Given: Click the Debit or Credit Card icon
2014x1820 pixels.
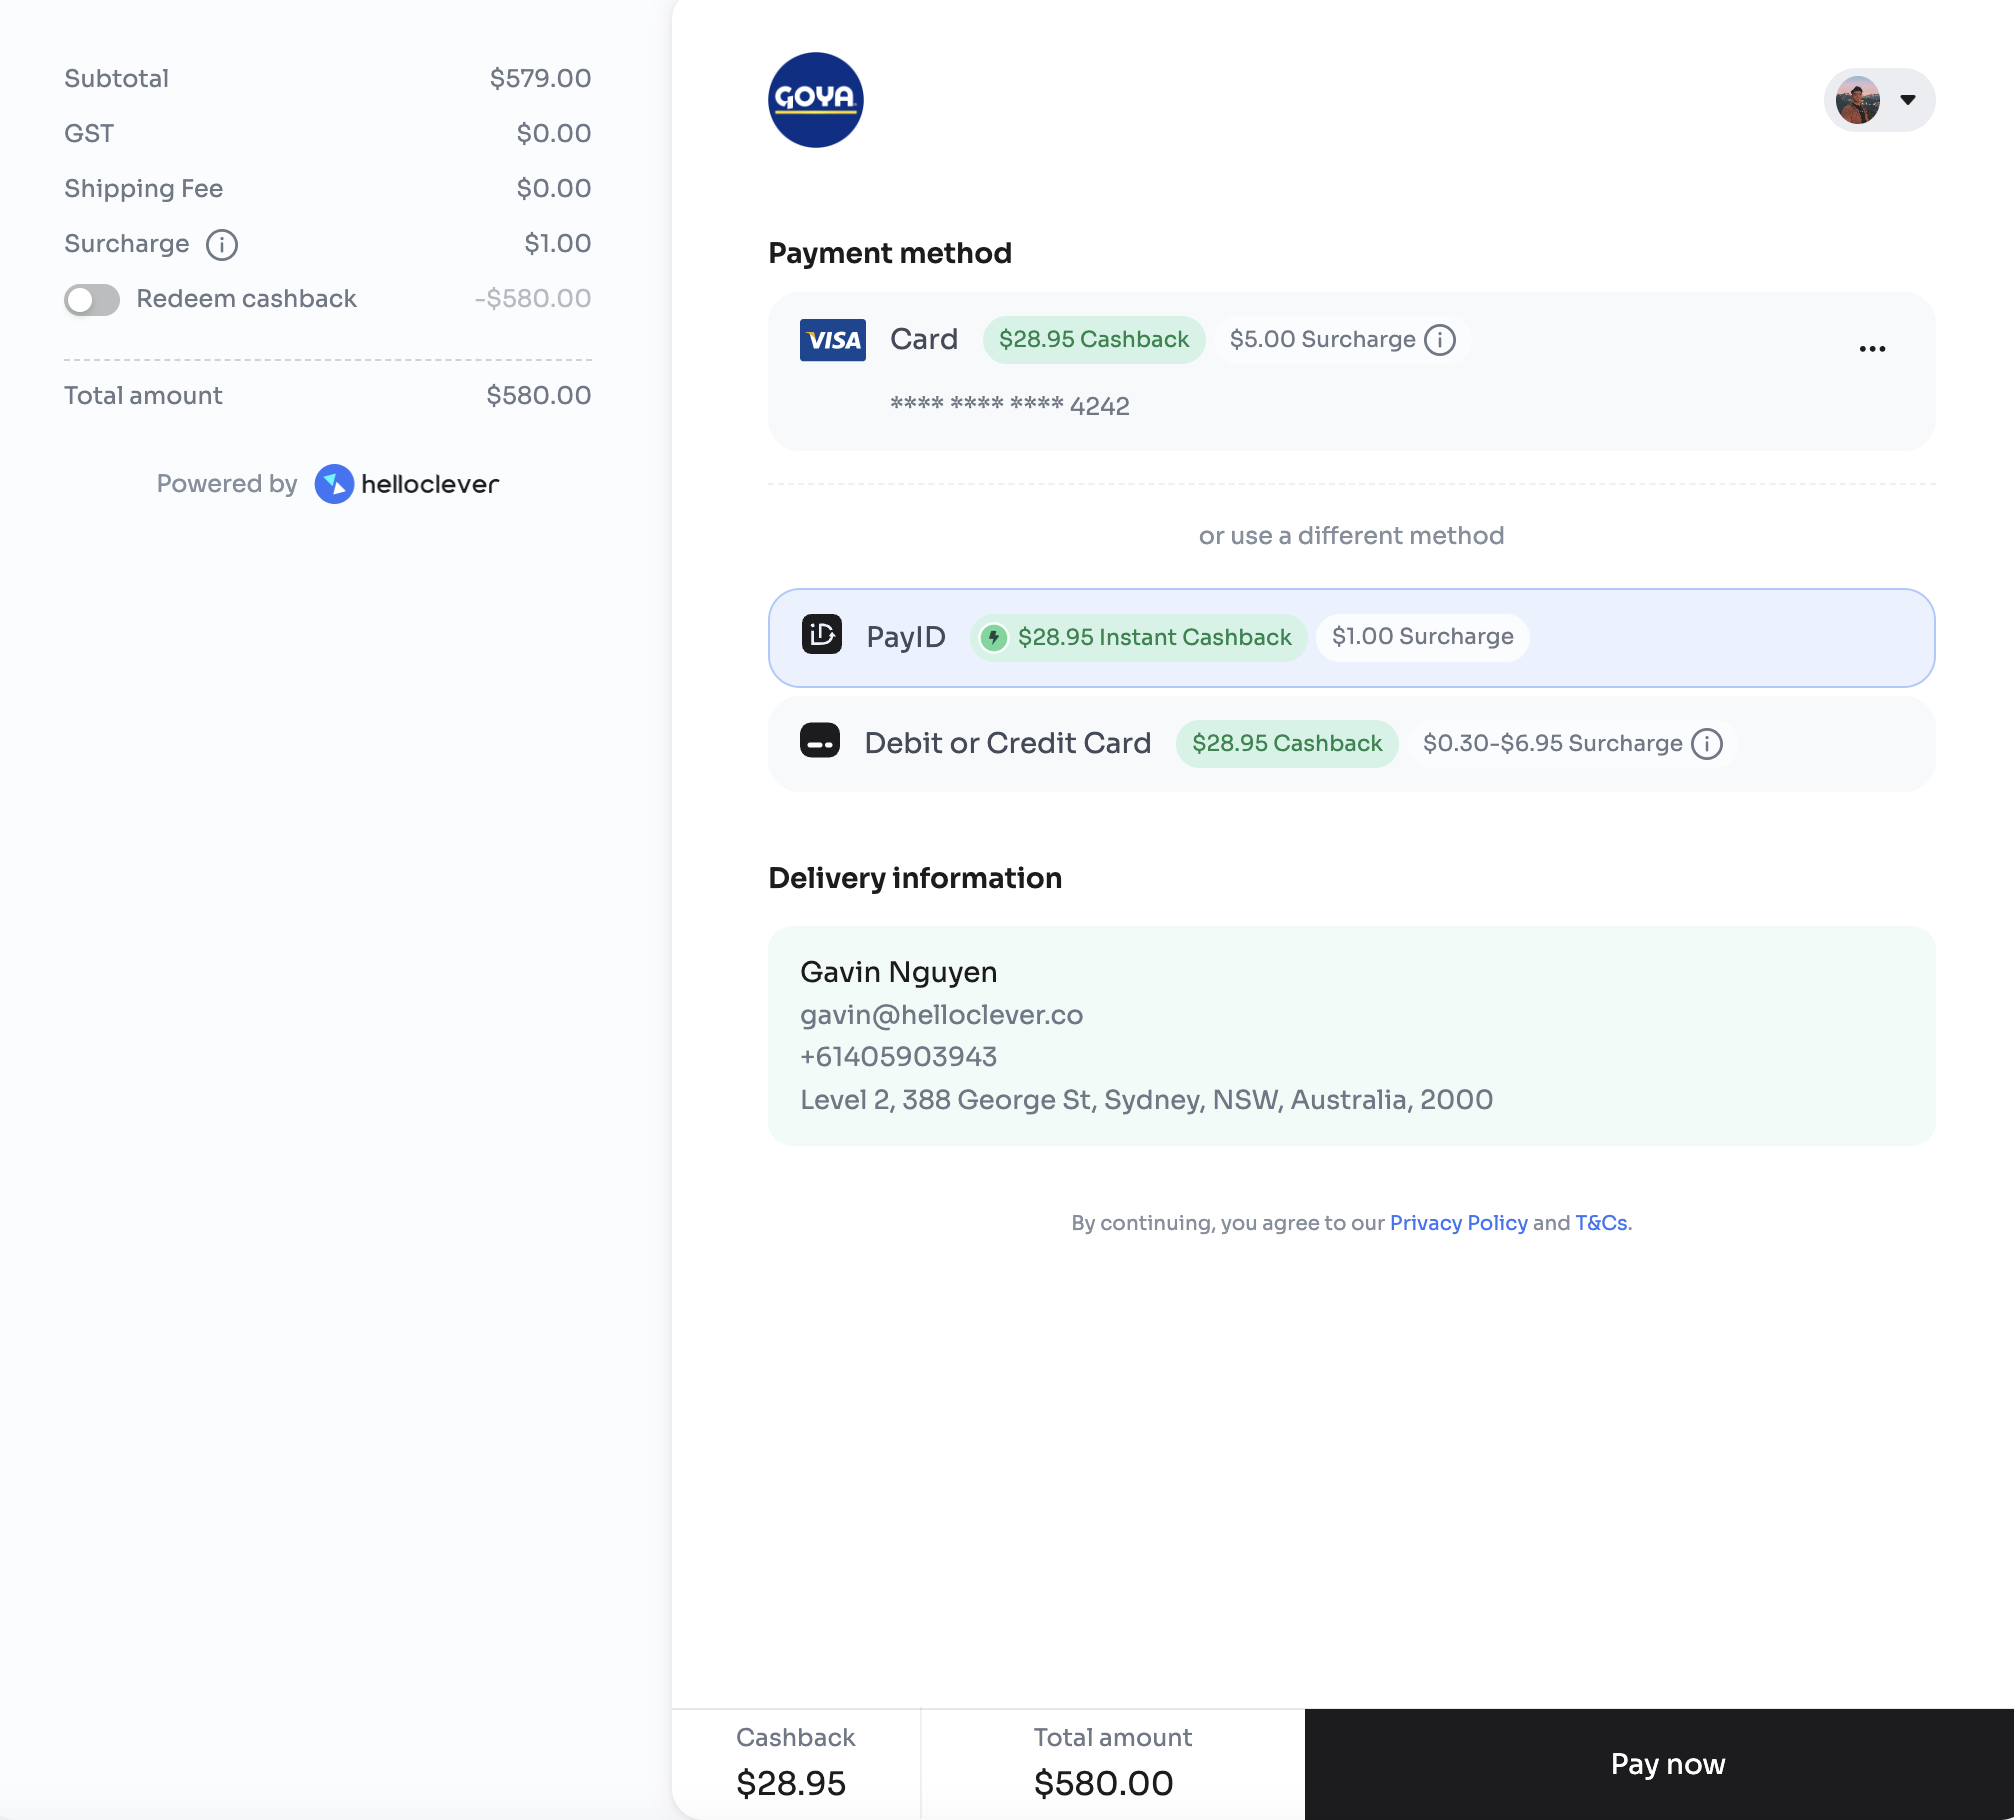Looking at the screenshot, I should 820,742.
